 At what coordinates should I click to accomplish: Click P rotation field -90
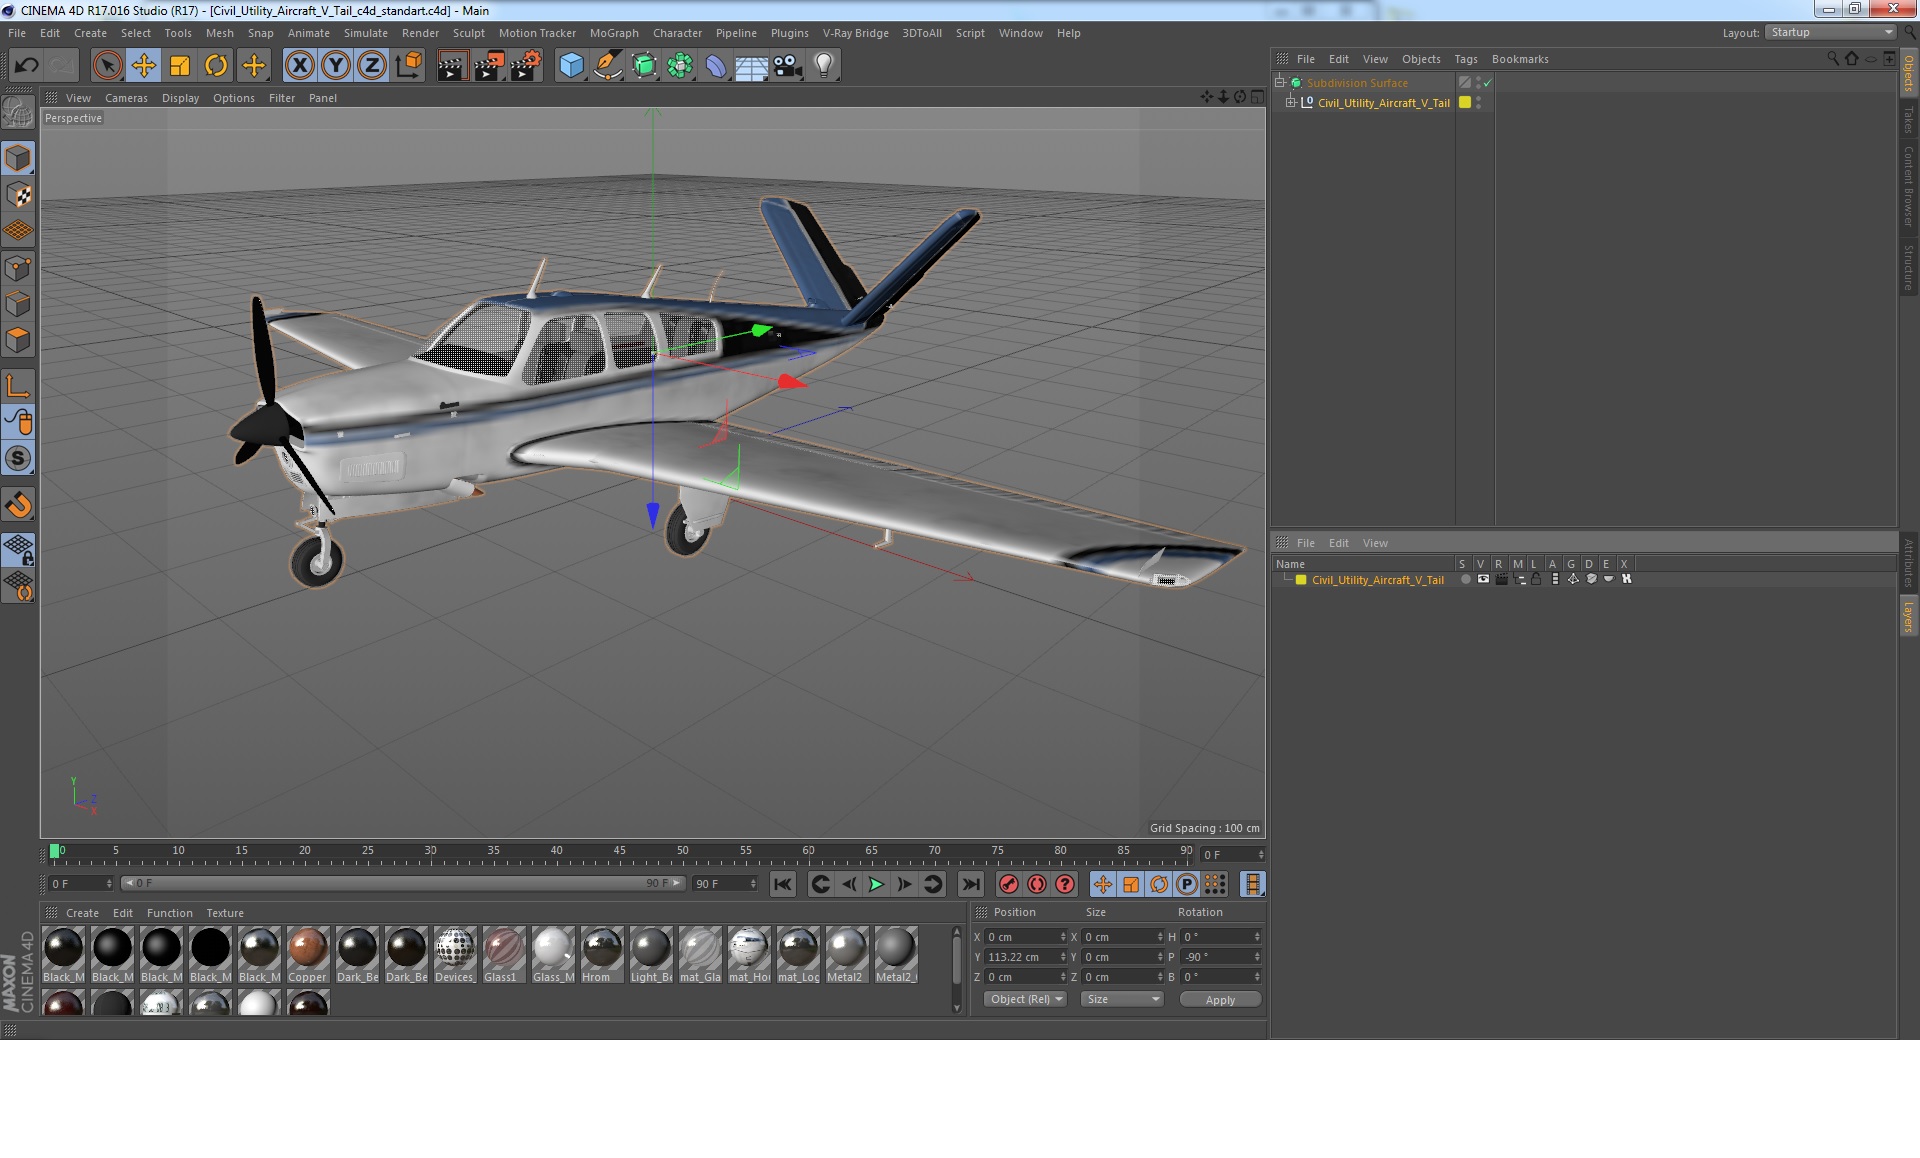click(x=1220, y=957)
